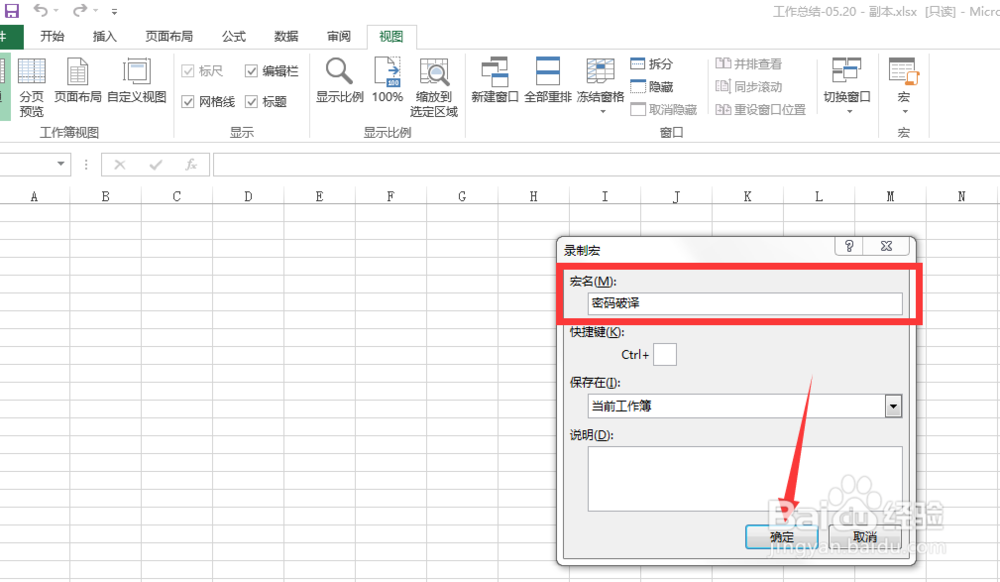The height and width of the screenshot is (582, 1000).
Task: Click the confirm checkmark in formula bar
Action: pos(156,165)
